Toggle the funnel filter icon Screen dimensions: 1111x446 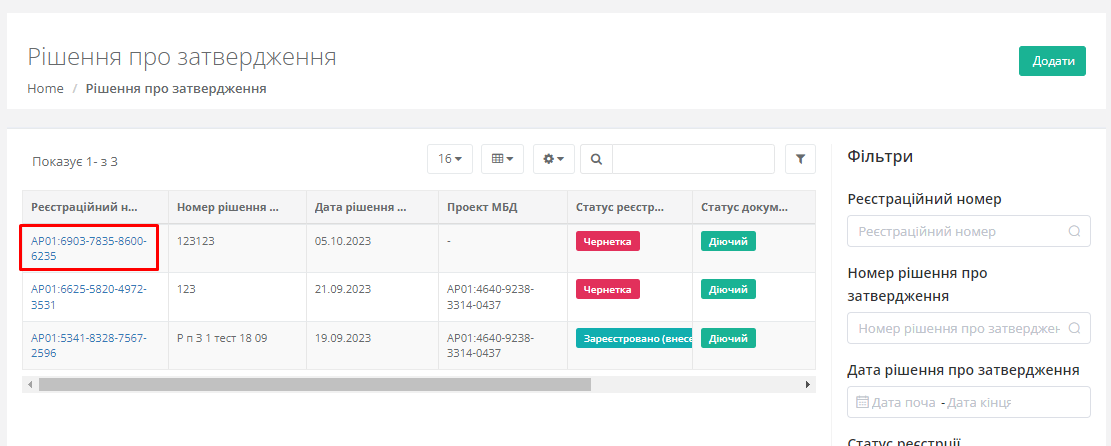(x=800, y=159)
